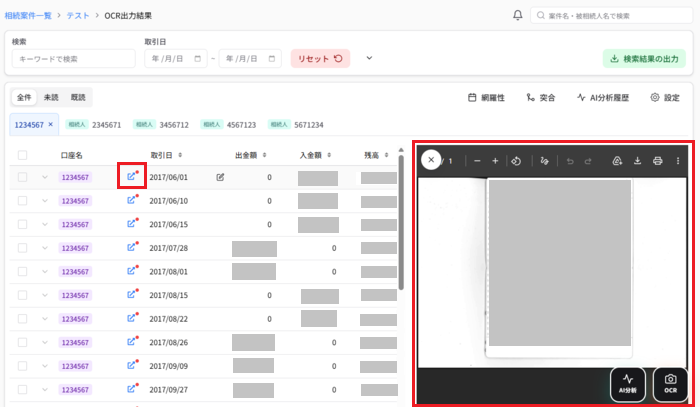Expand more search filters chevron
Viewport: 700px width, 407px height.
369,58
